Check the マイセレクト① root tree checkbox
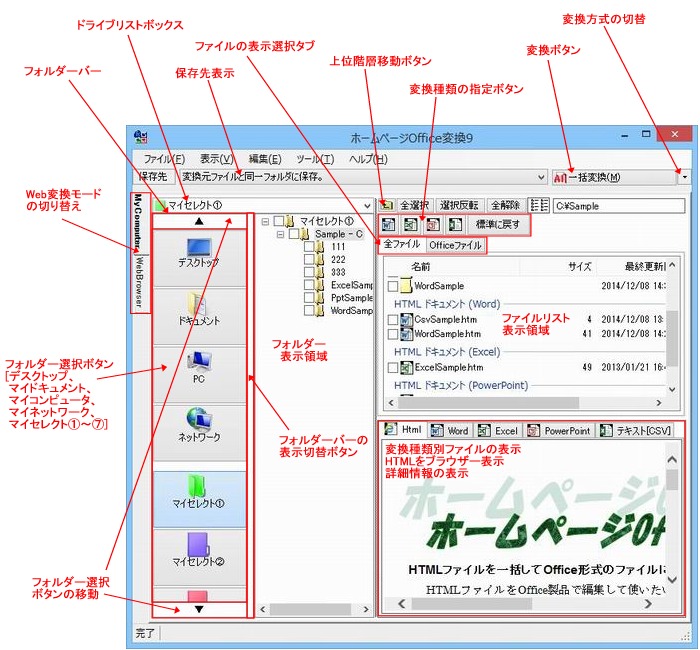The image size is (700, 650). tap(279, 221)
